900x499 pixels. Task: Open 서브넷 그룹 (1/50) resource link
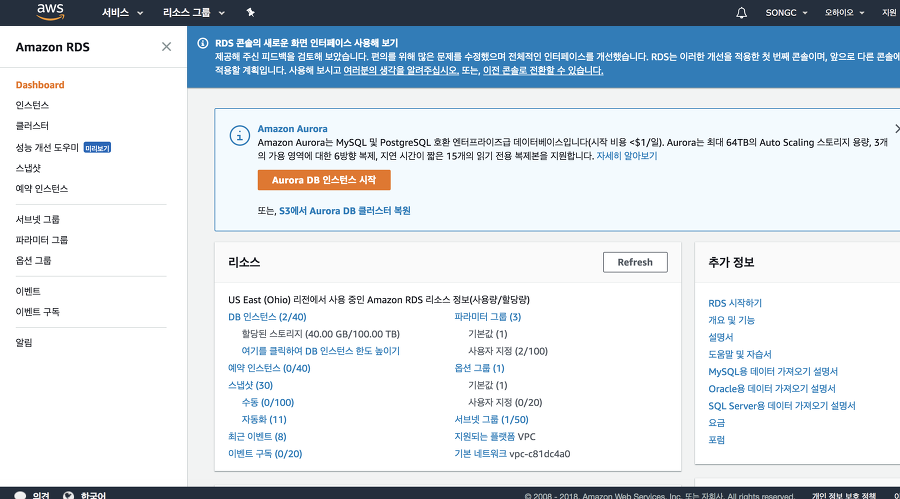492,420
